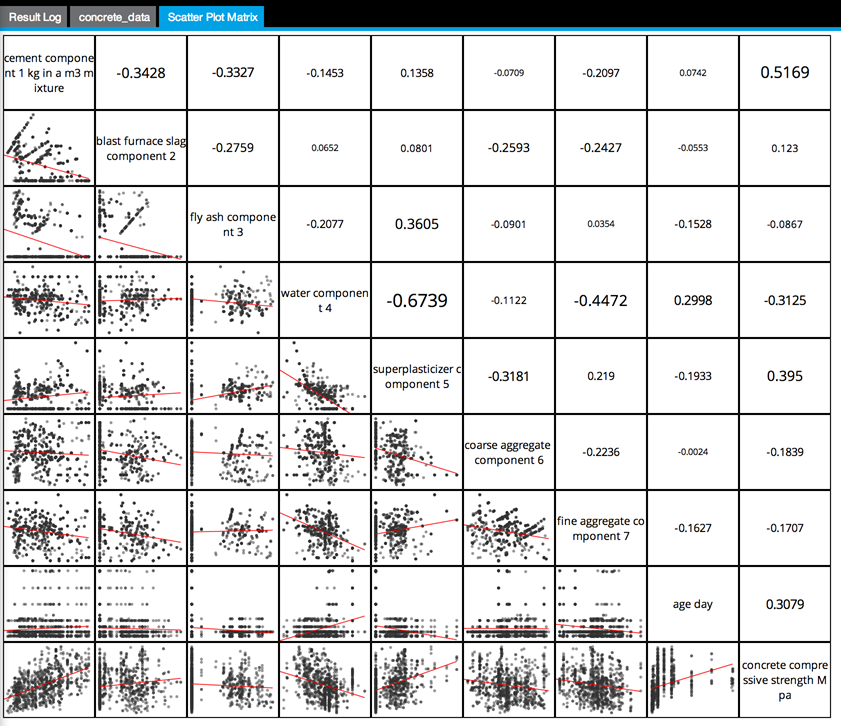Select the 'blast furnace slag component 2' label

[141, 148]
